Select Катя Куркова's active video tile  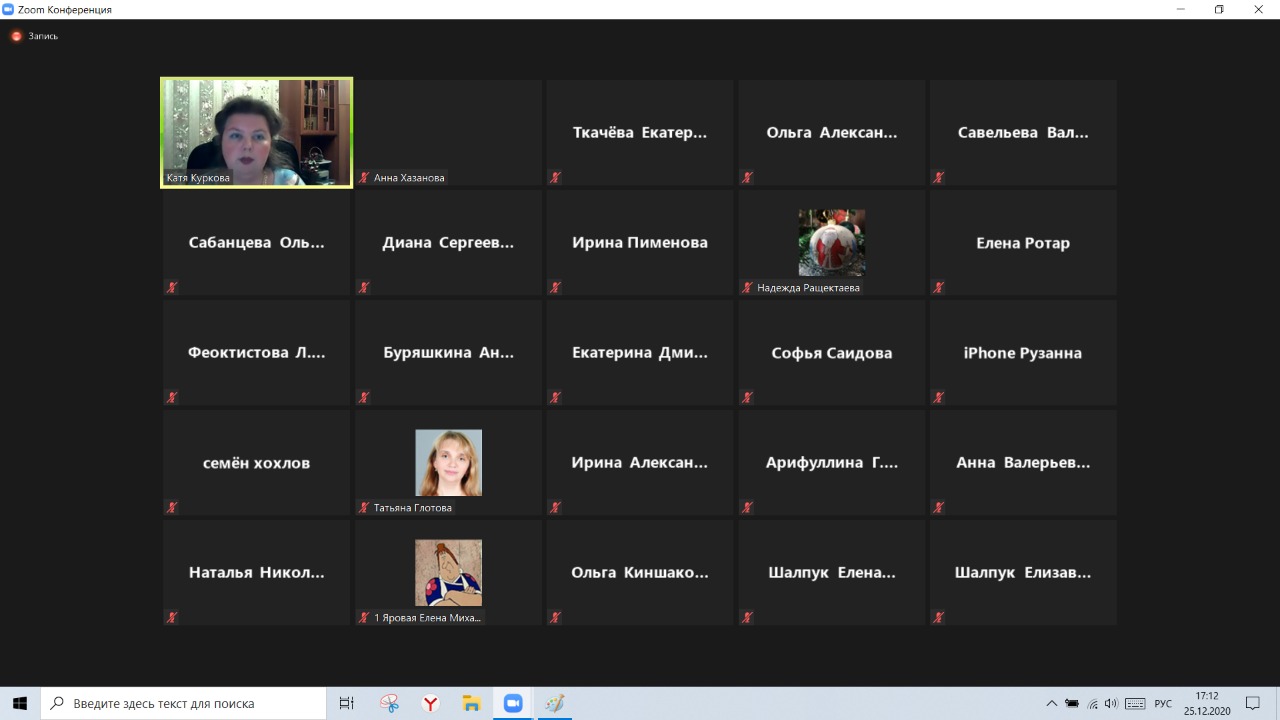point(257,132)
